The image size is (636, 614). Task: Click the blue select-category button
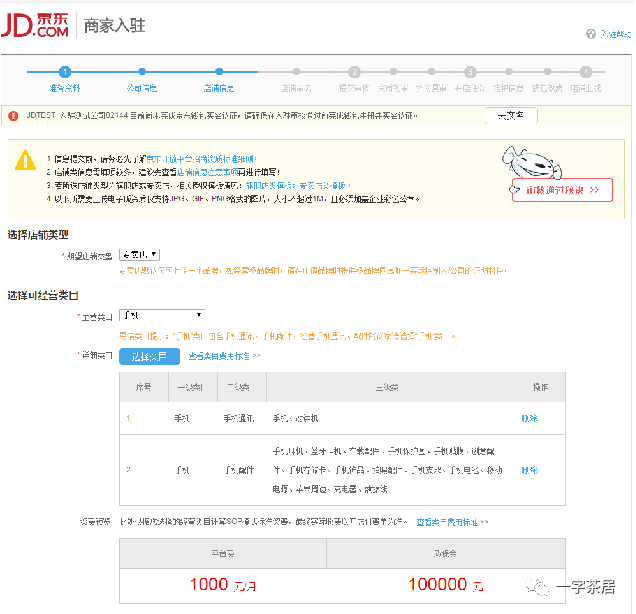[x=149, y=356]
